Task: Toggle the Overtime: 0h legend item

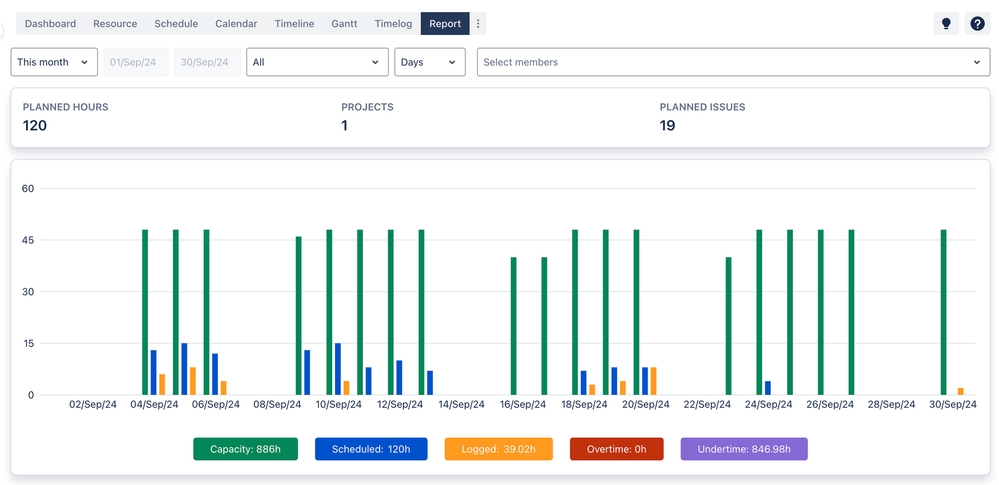Action: [616, 449]
